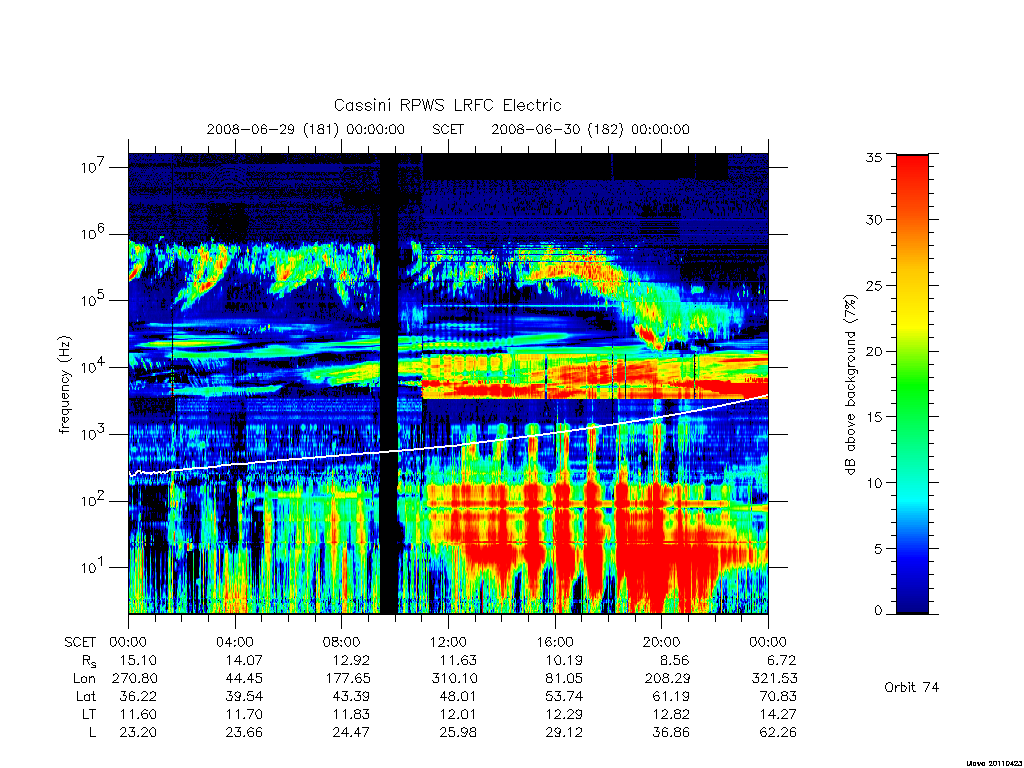Click the "Lon" row label
This screenshot has width=1024, height=768.
click(84, 679)
